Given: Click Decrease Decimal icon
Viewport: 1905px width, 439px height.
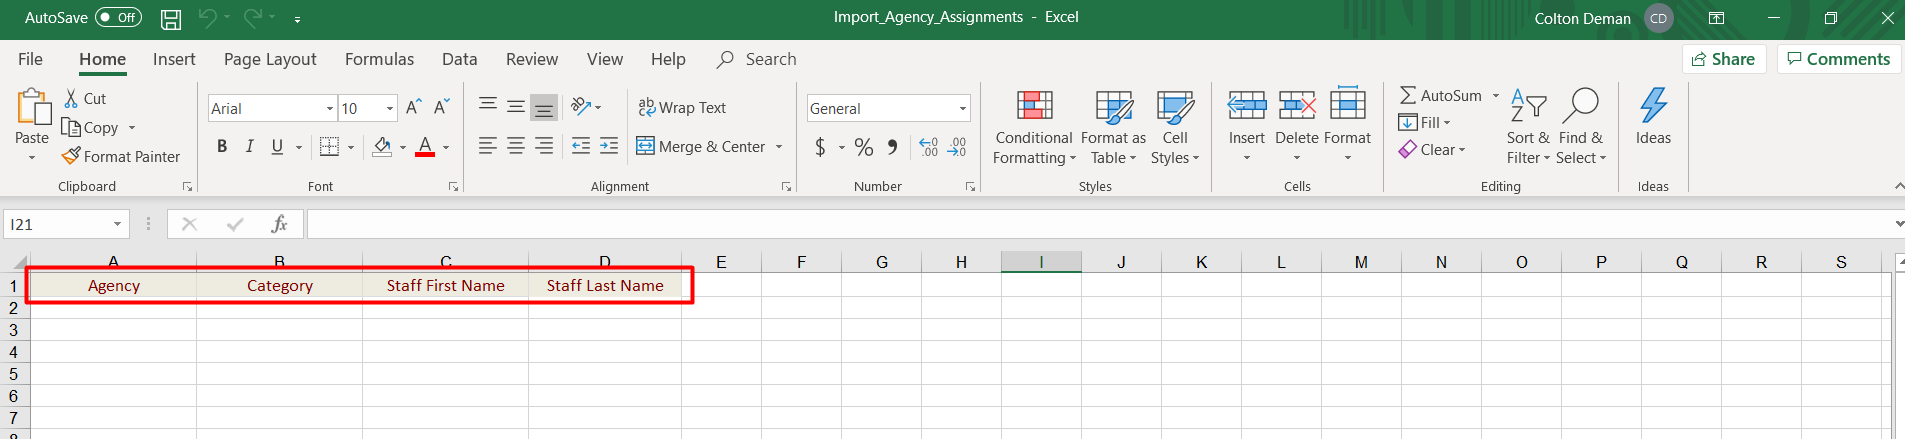Looking at the screenshot, I should pyautogui.click(x=957, y=147).
